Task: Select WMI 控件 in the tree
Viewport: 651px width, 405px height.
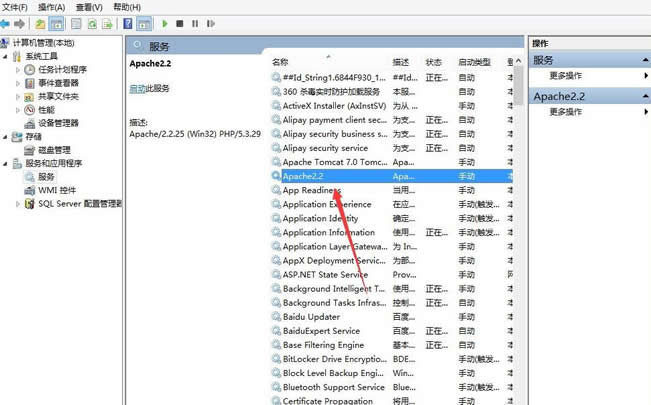Action: tap(57, 190)
